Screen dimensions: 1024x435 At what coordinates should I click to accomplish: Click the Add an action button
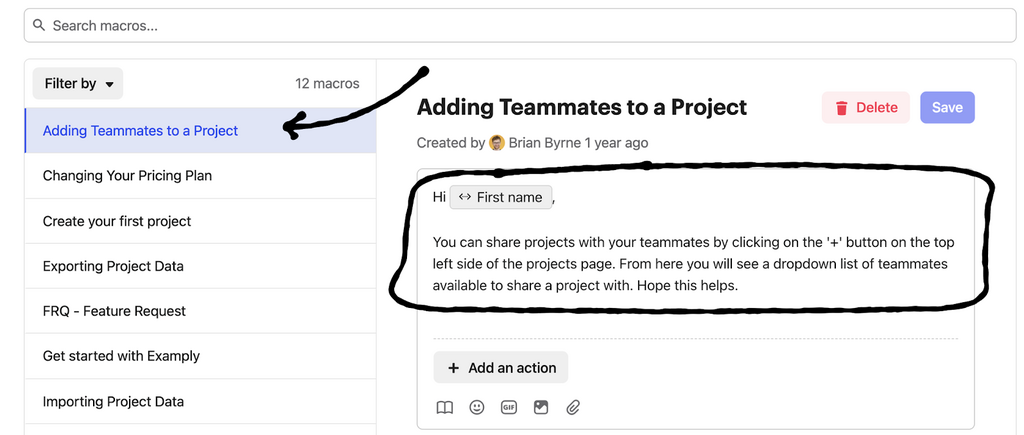tap(501, 368)
